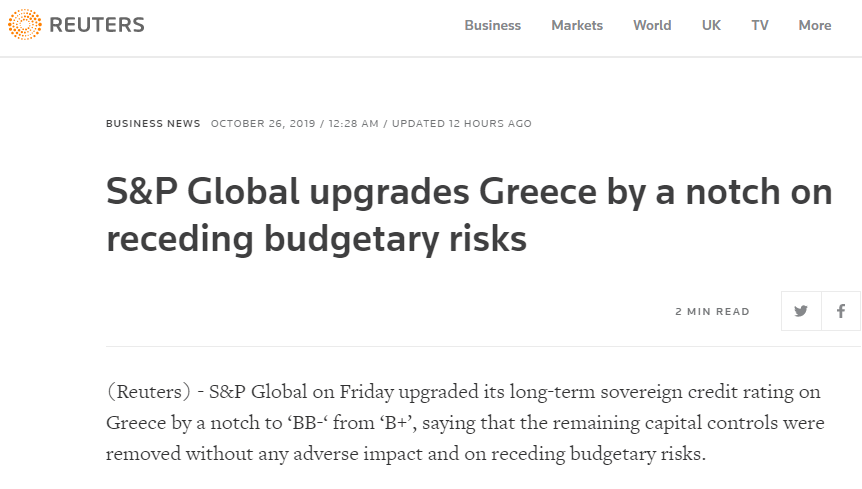This screenshot has width=862, height=489.
Task: Click the Updated 12 hours ago label
Action: 462,124
